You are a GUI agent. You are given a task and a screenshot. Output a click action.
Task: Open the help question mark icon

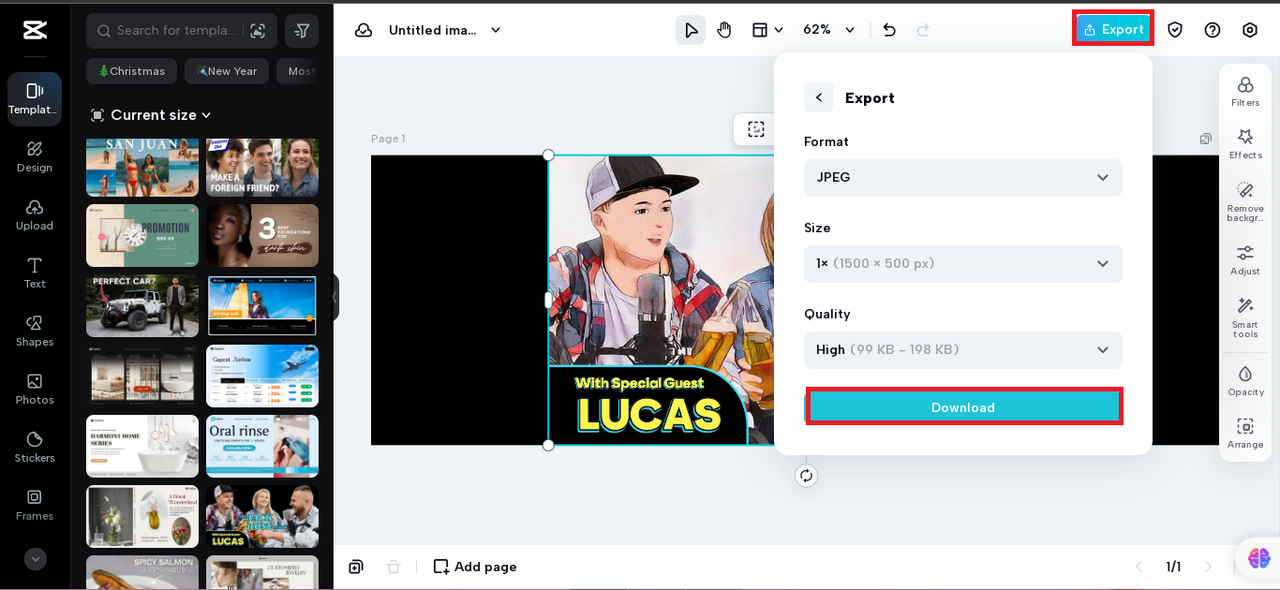(x=1212, y=30)
